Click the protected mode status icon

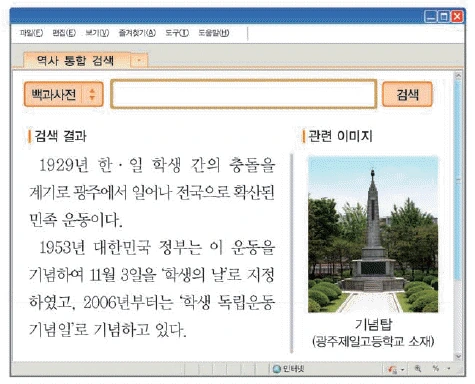click(x=392, y=369)
